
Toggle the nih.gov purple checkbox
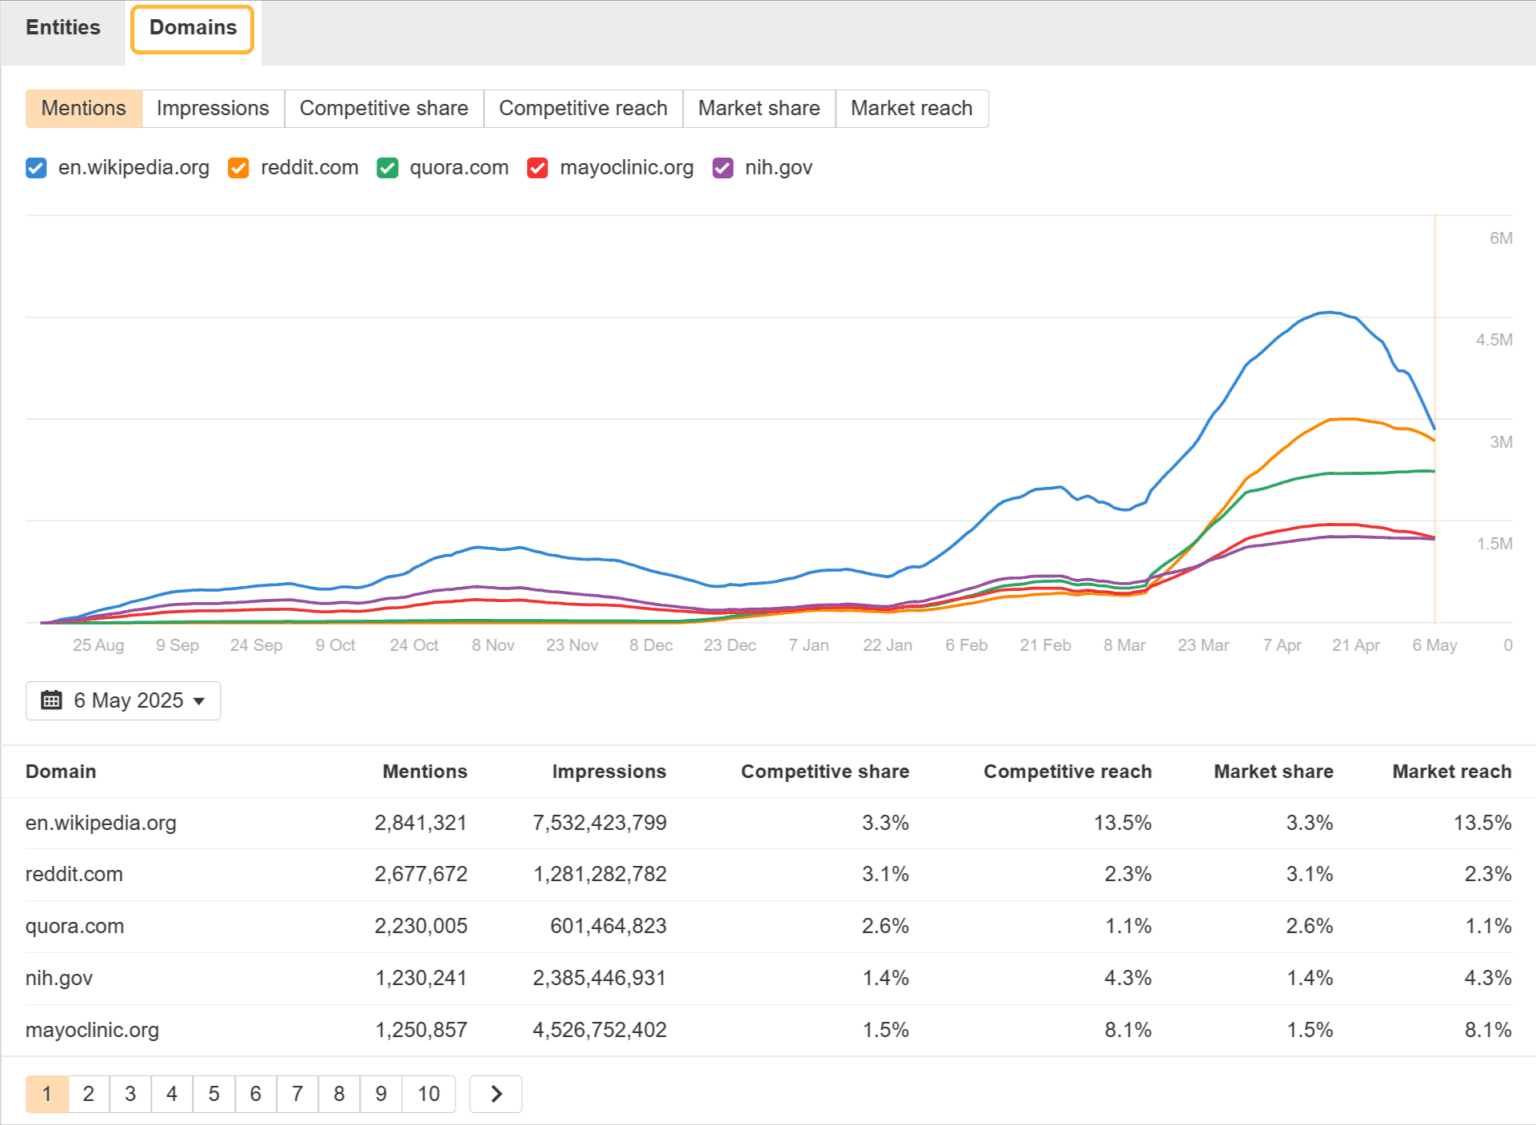pos(722,168)
